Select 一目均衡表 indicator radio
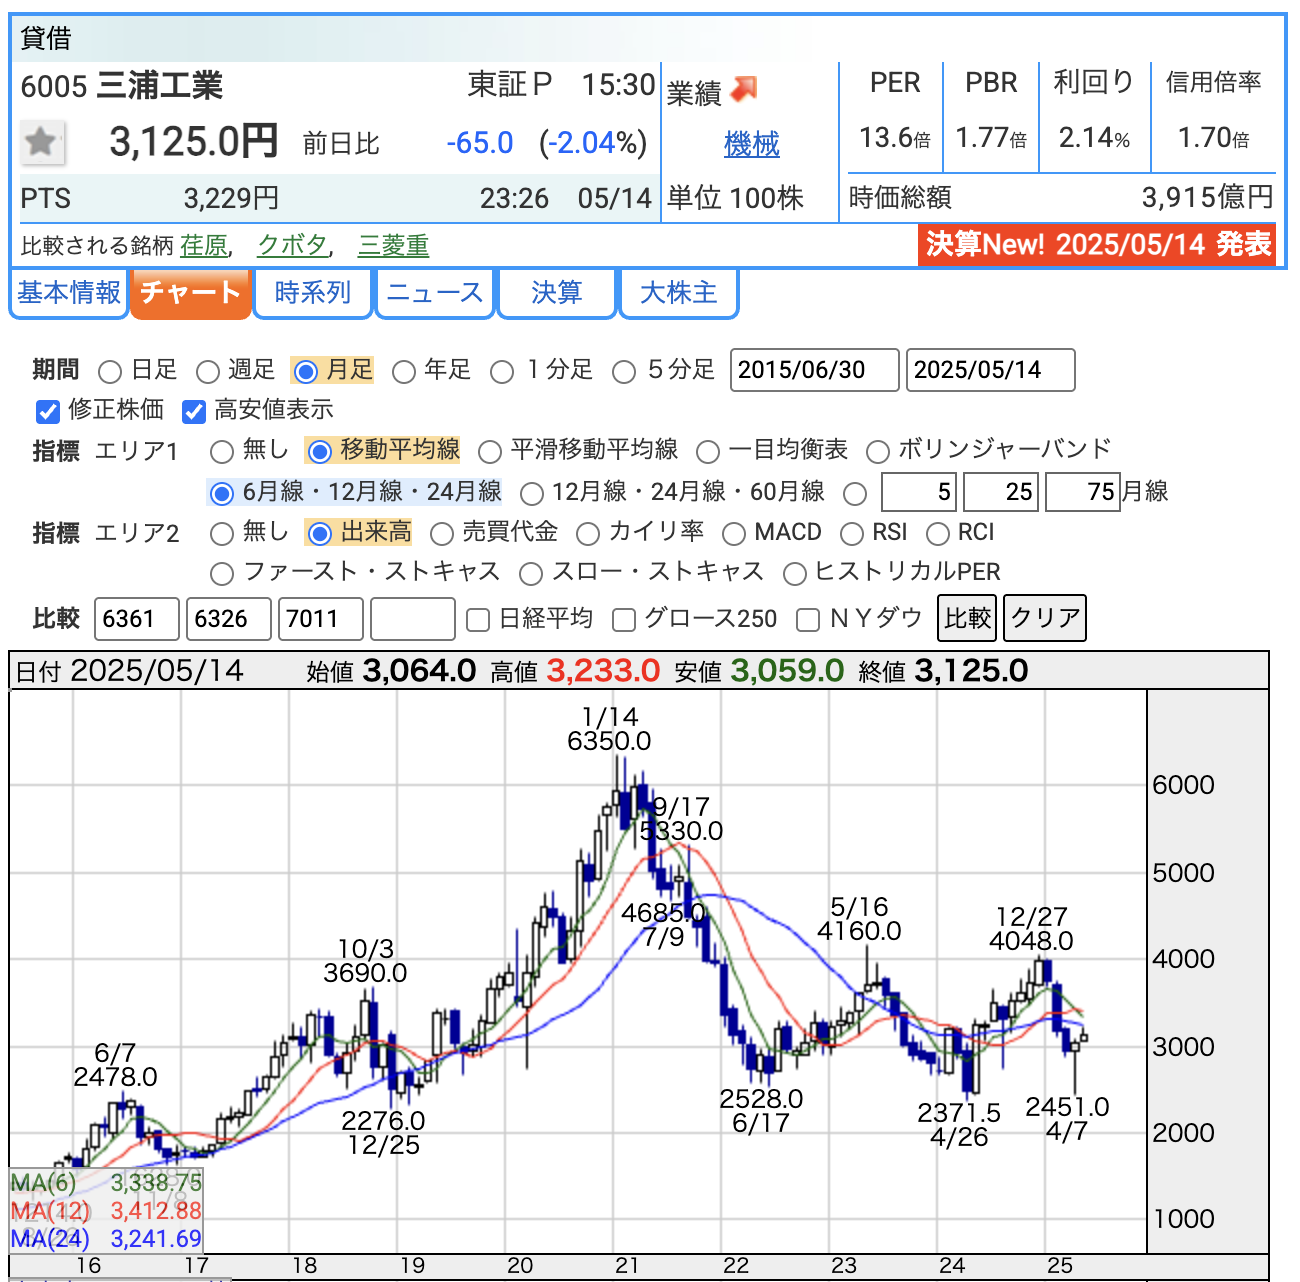The height and width of the screenshot is (1282, 1300). tap(708, 452)
